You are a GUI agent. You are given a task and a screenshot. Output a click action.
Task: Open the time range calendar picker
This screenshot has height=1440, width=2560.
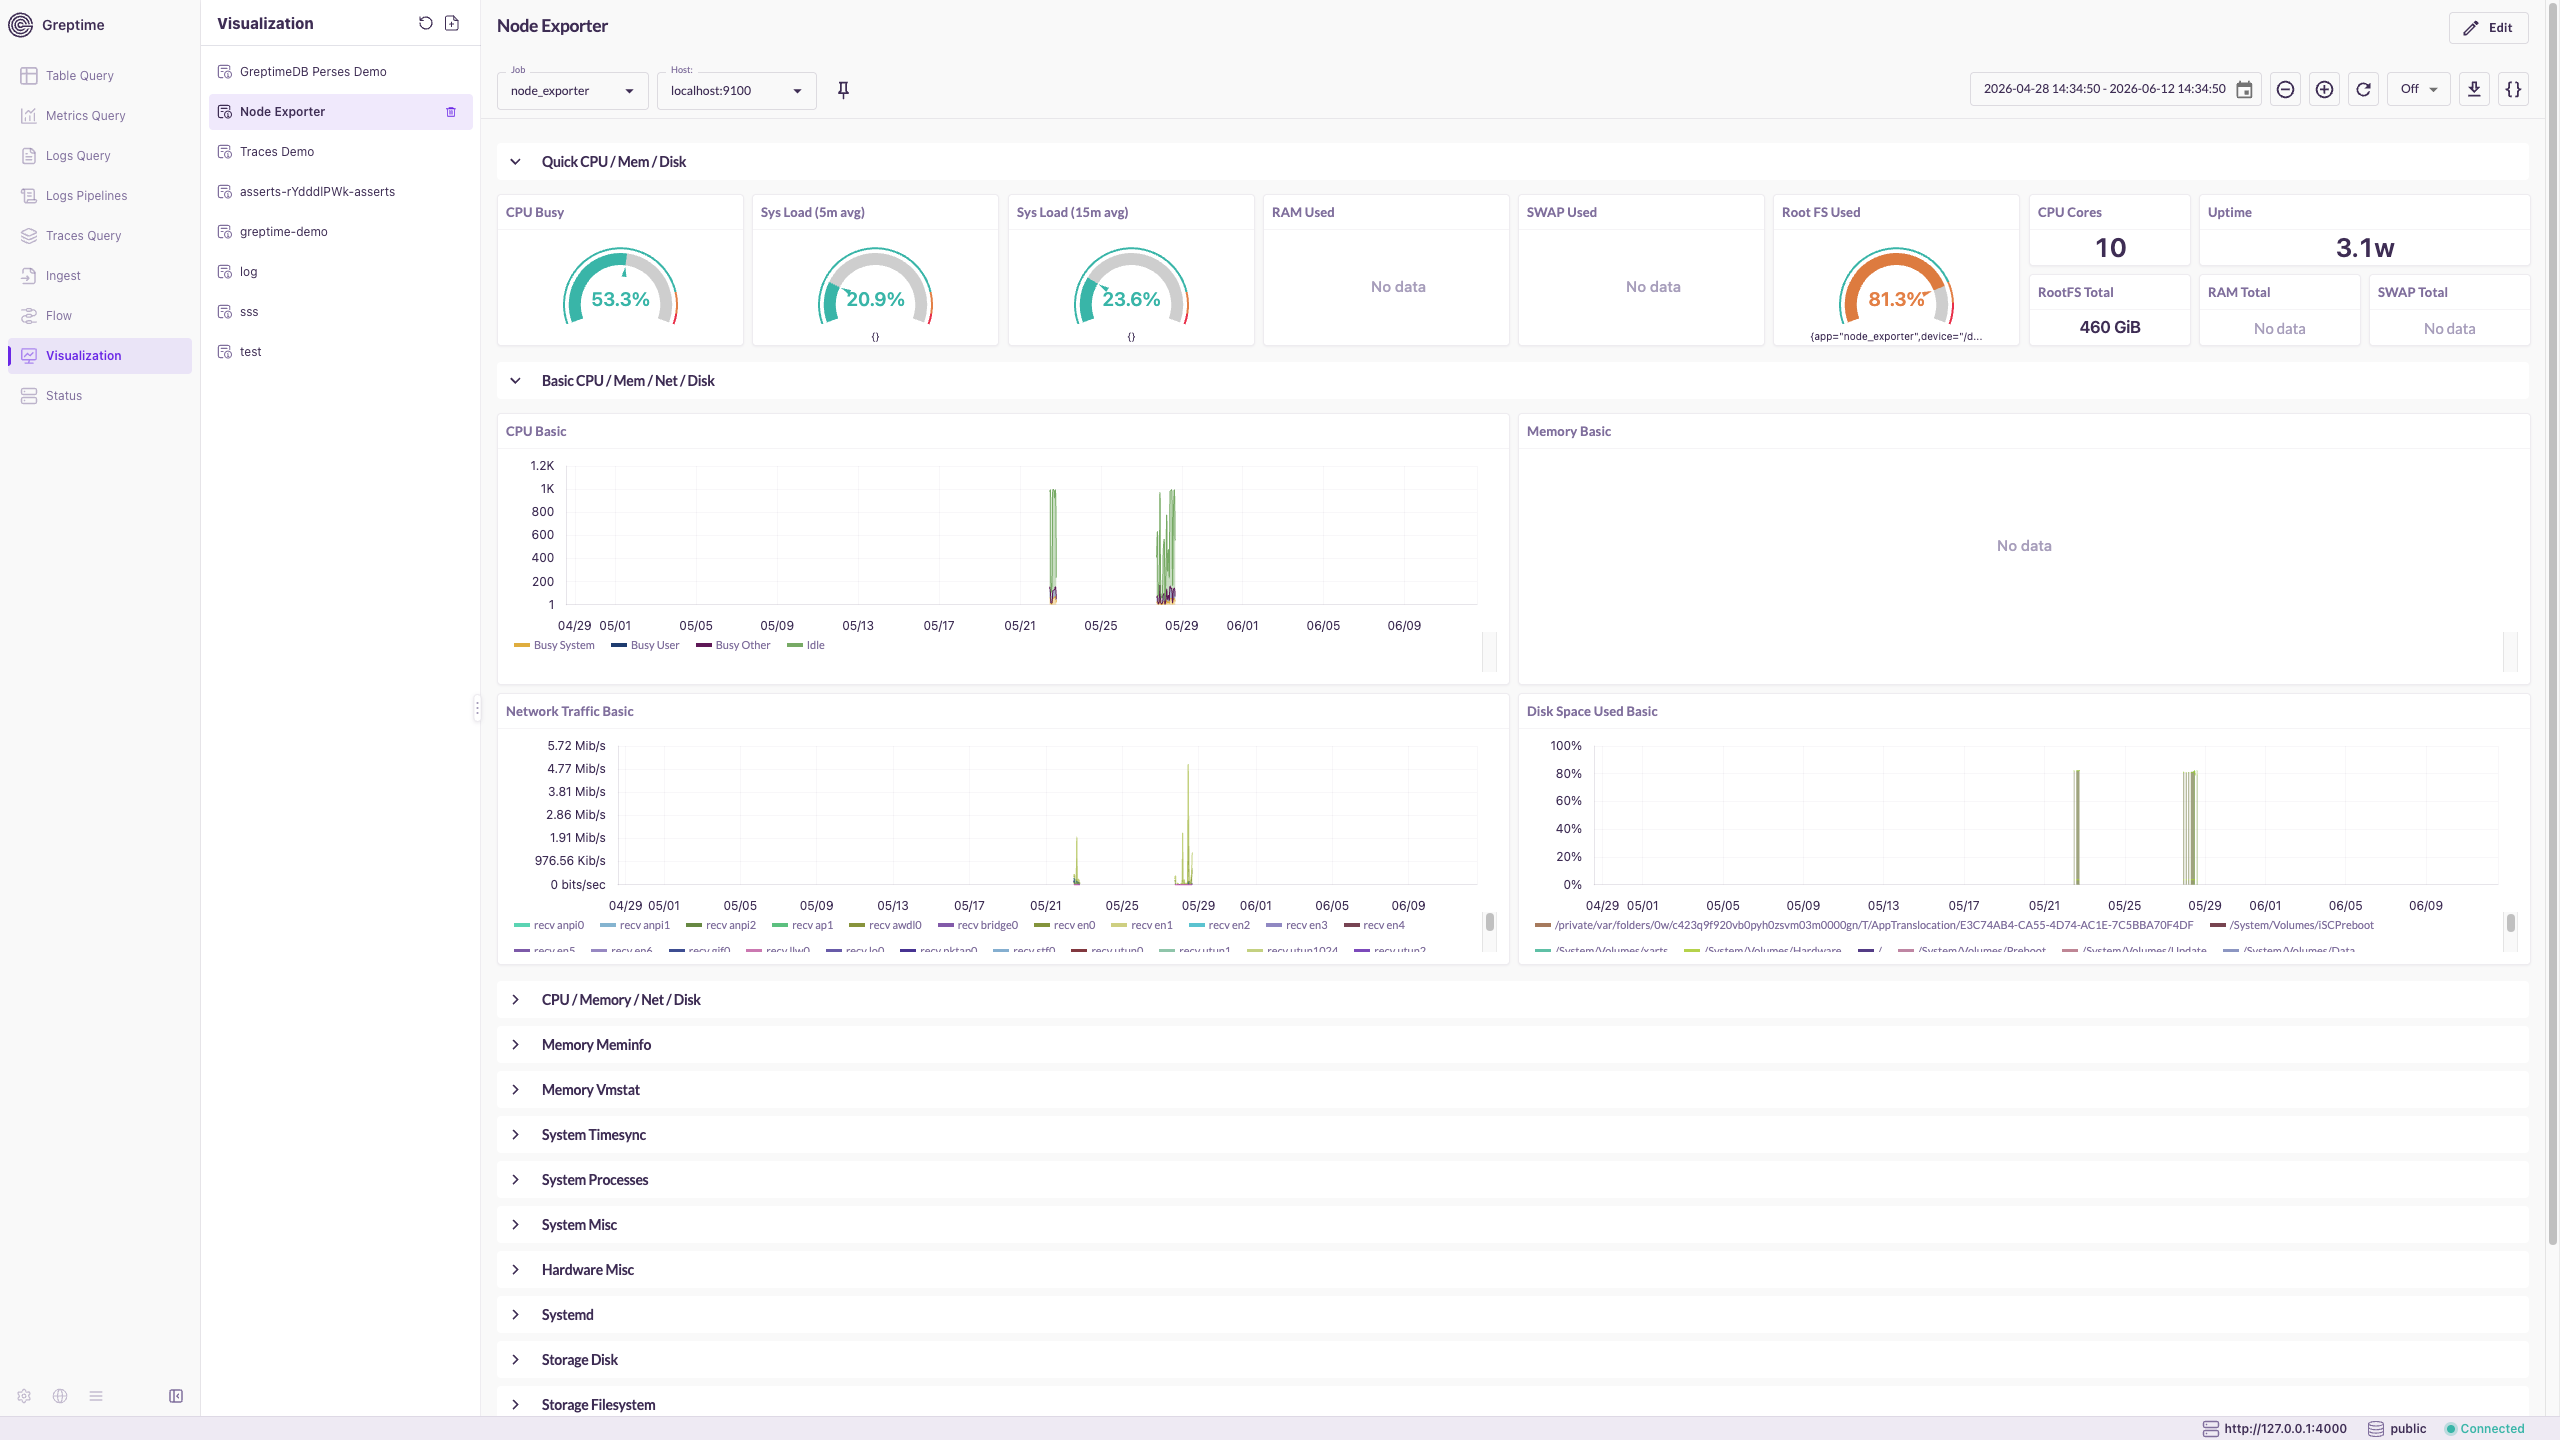coord(2245,89)
